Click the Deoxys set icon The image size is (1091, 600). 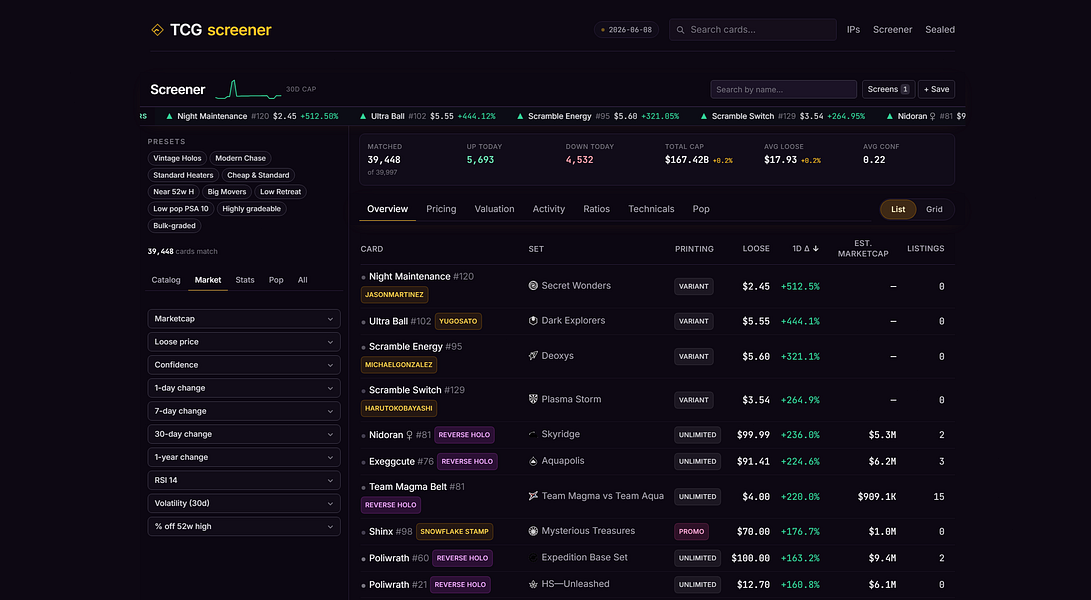533,356
